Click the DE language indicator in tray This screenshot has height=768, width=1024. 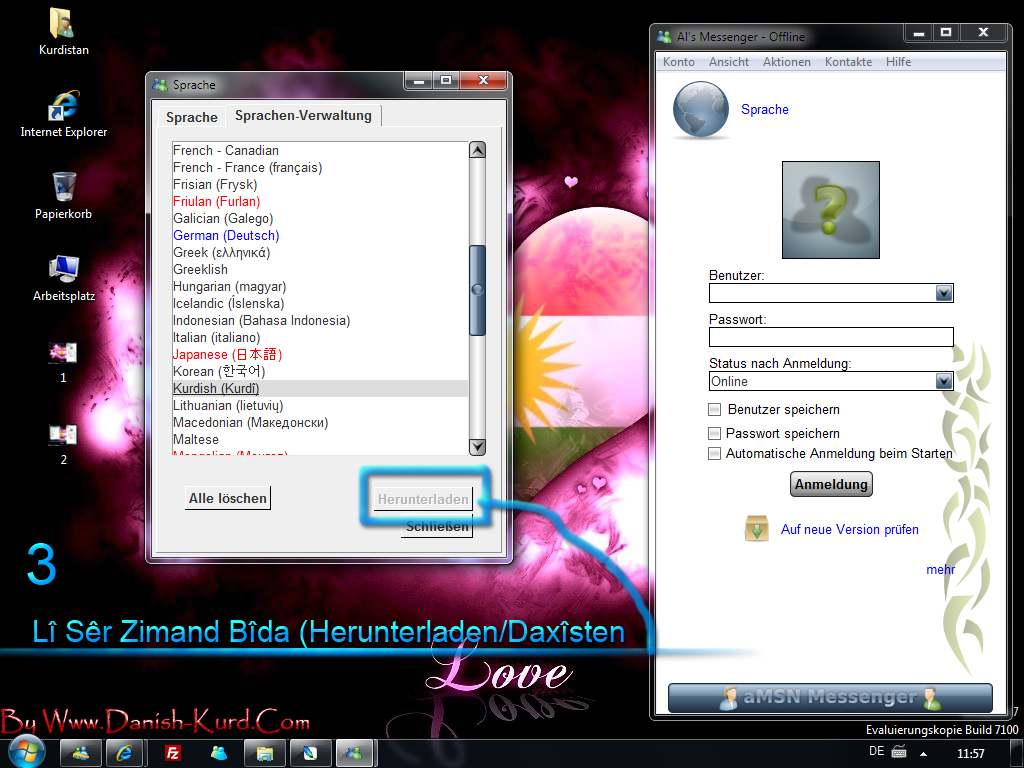tap(876, 751)
